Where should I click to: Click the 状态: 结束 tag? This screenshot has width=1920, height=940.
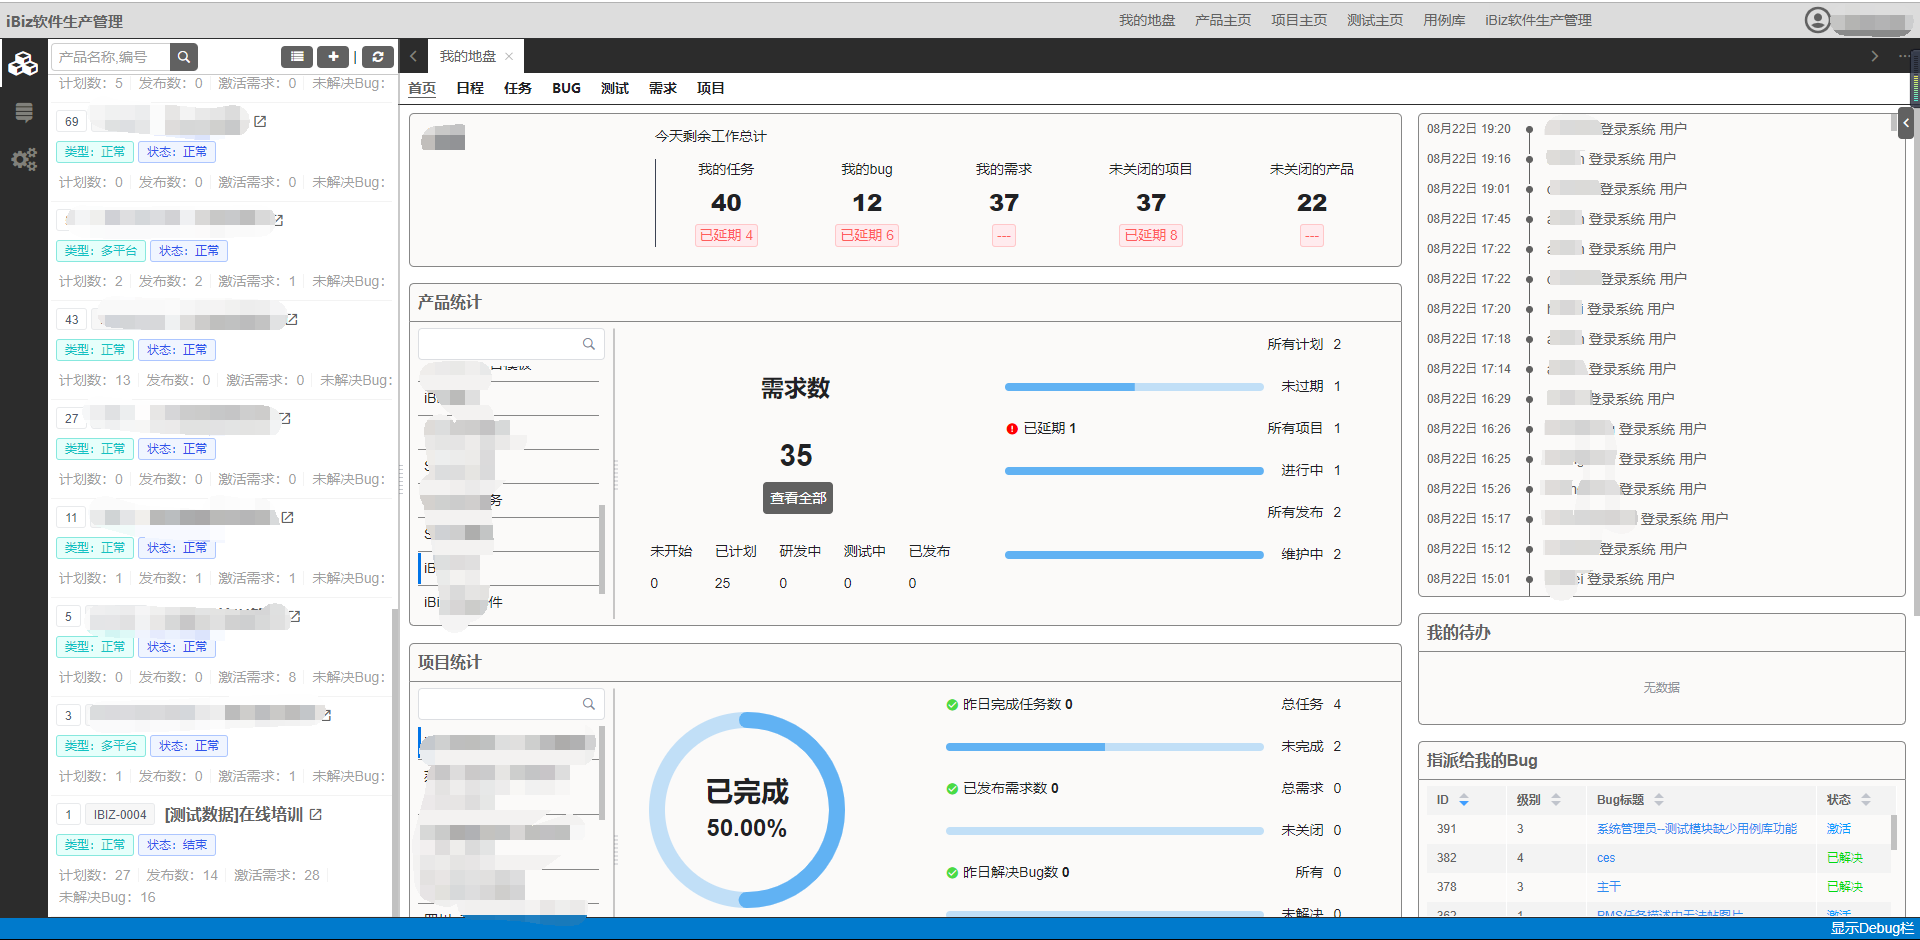coord(177,845)
